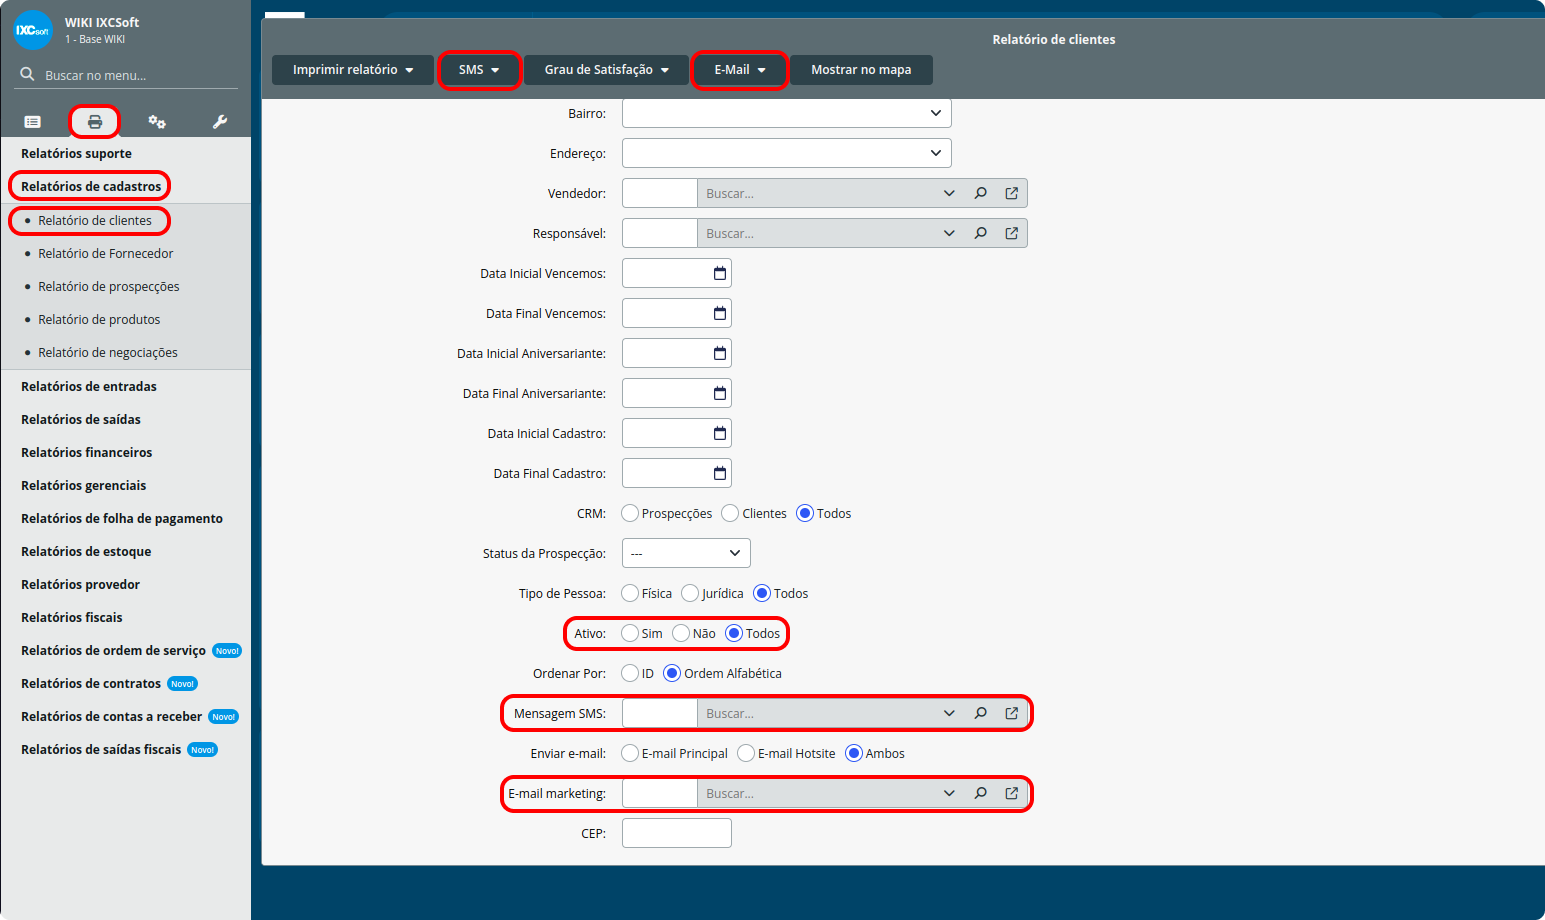Open the wrench tools sidebar tab icon
The height and width of the screenshot is (920, 1545).
pos(220,122)
